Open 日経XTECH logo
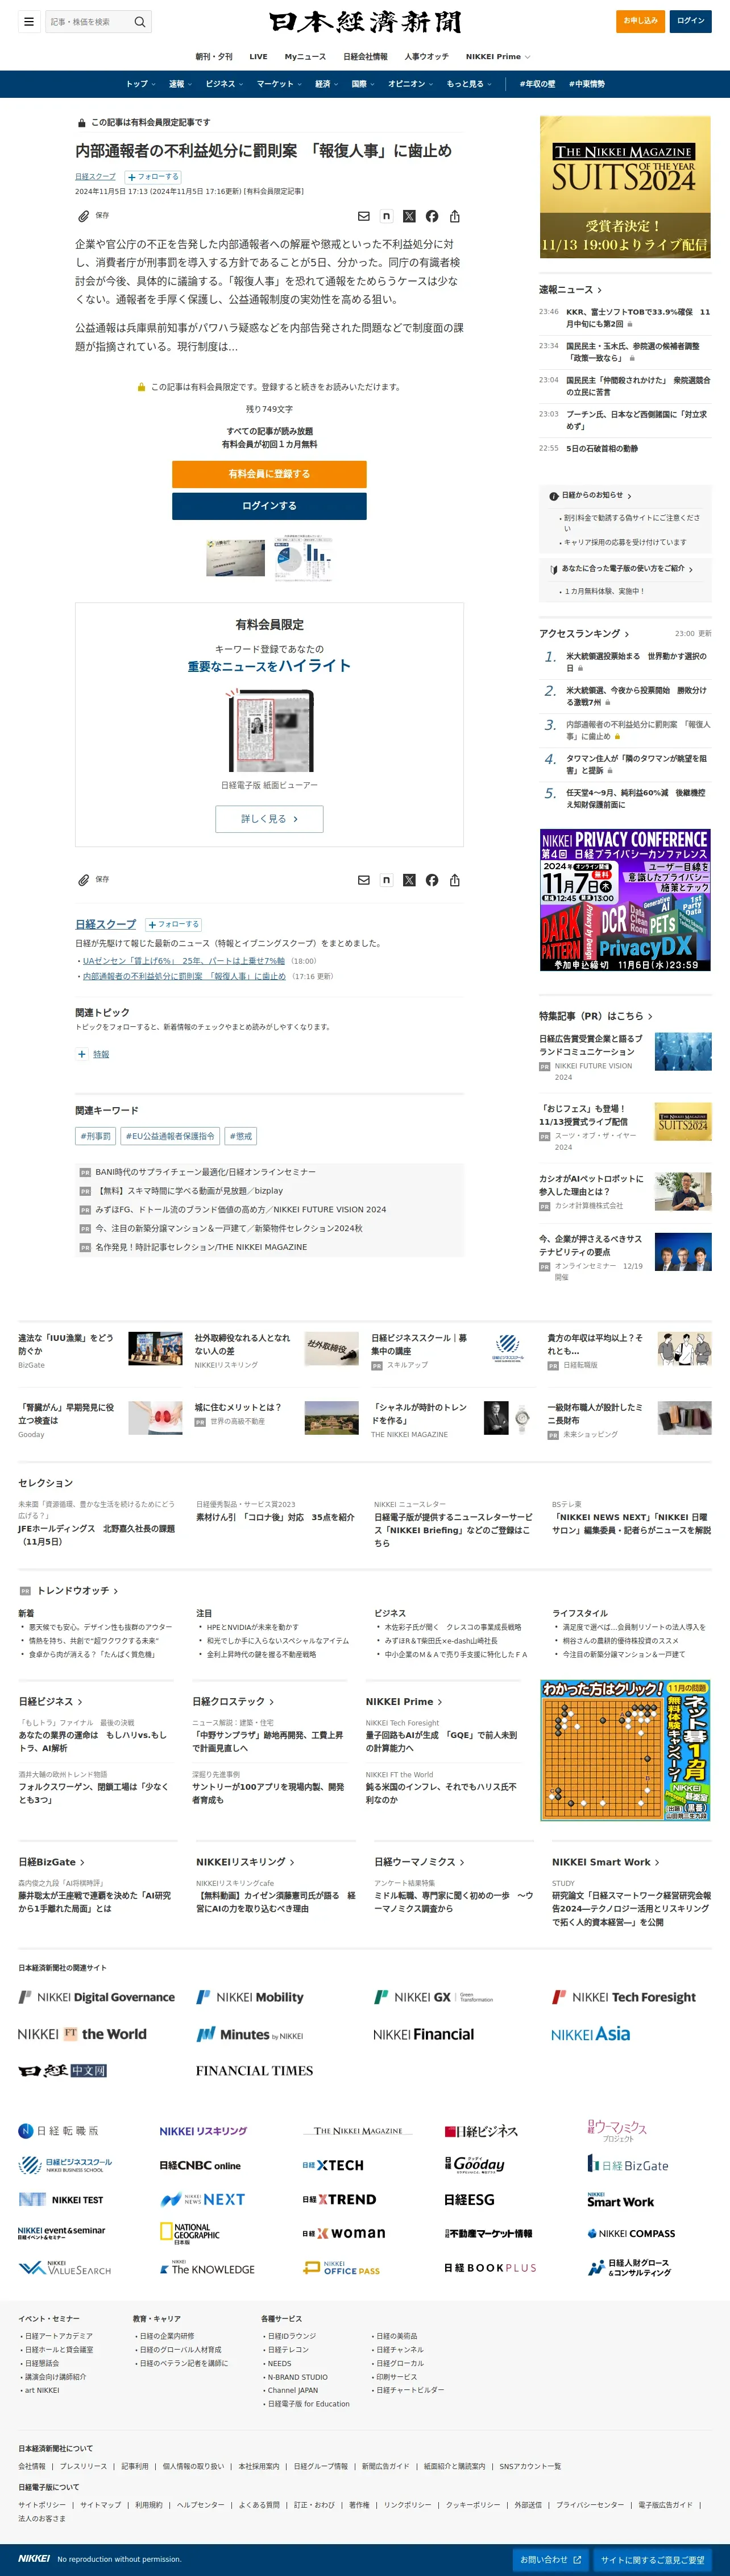Image resolution: width=730 pixels, height=2576 pixels. (x=333, y=2165)
